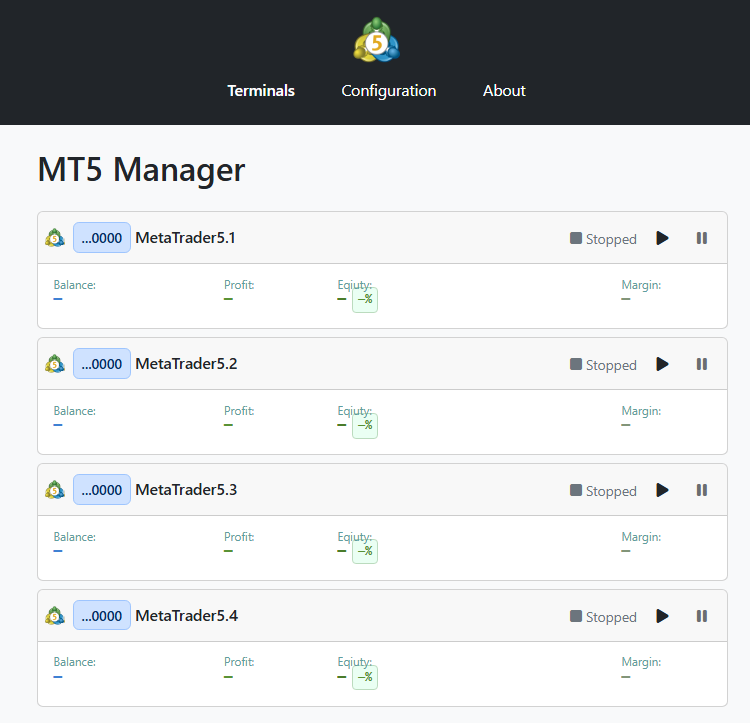
Task: Click the Profit label in MetaTrader5.3 card
Action: click(239, 537)
